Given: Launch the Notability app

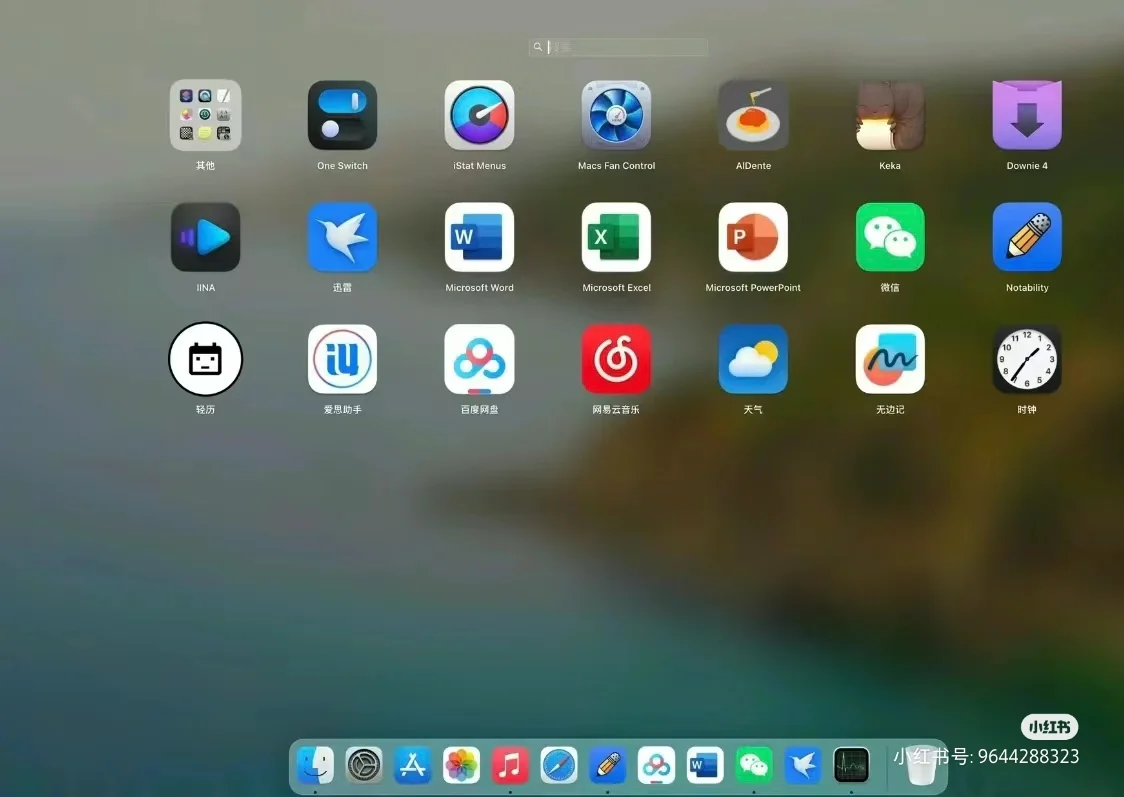Looking at the screenshot, I should pyautogui.click(x=1027, y=237).
